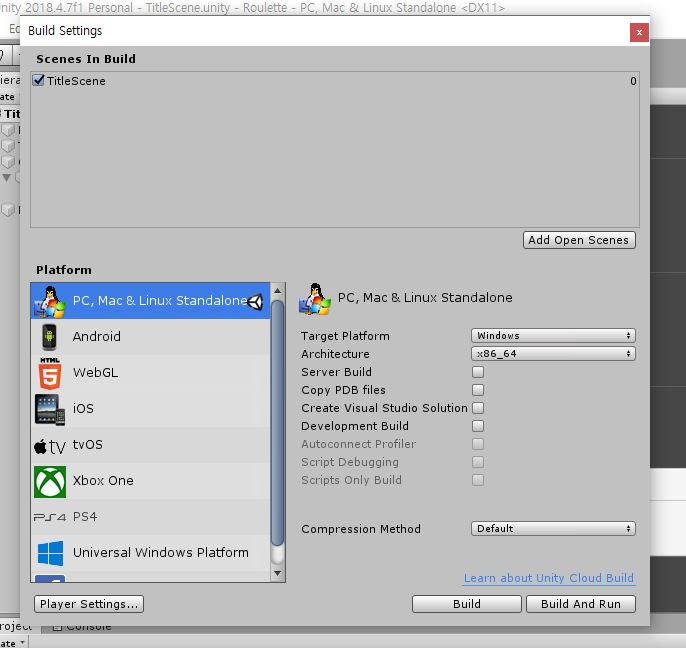Select the iOS platform row

pos(150,409)
